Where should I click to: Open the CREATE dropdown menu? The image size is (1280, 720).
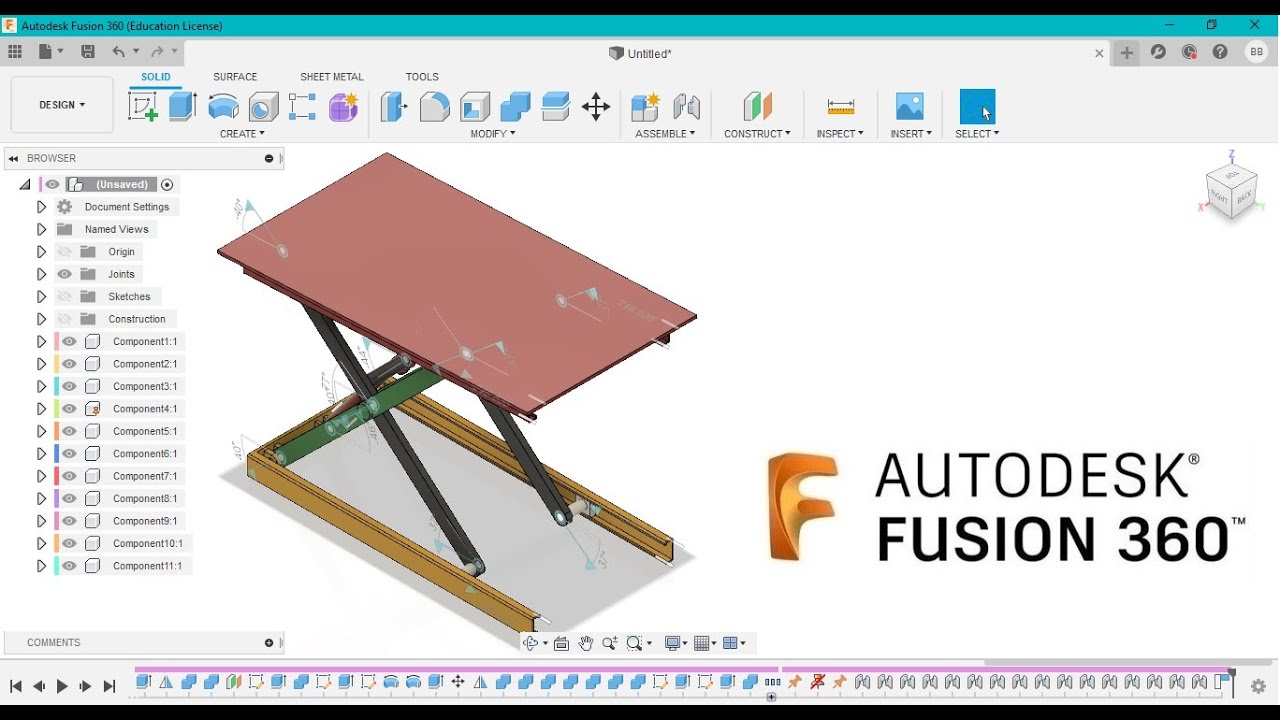242,133
